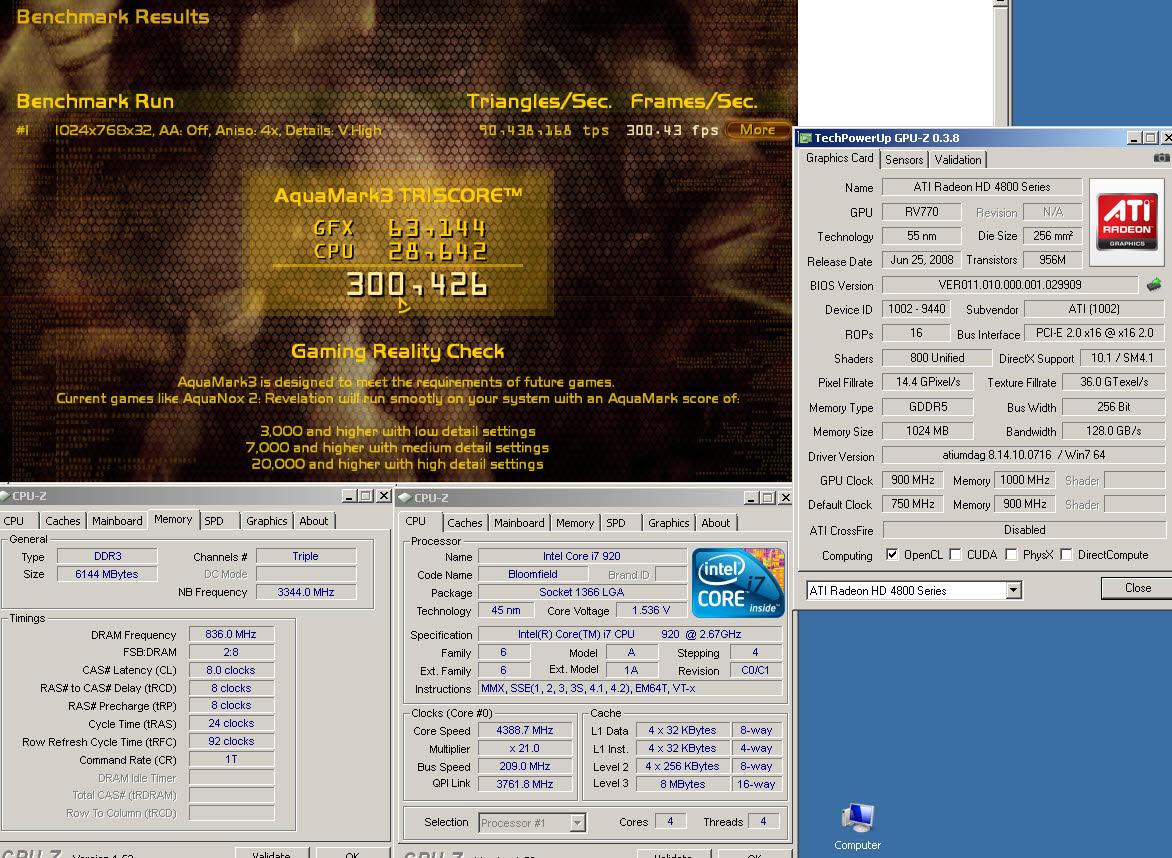Click the Code Name Bloomfield field

tap(532, 574)
